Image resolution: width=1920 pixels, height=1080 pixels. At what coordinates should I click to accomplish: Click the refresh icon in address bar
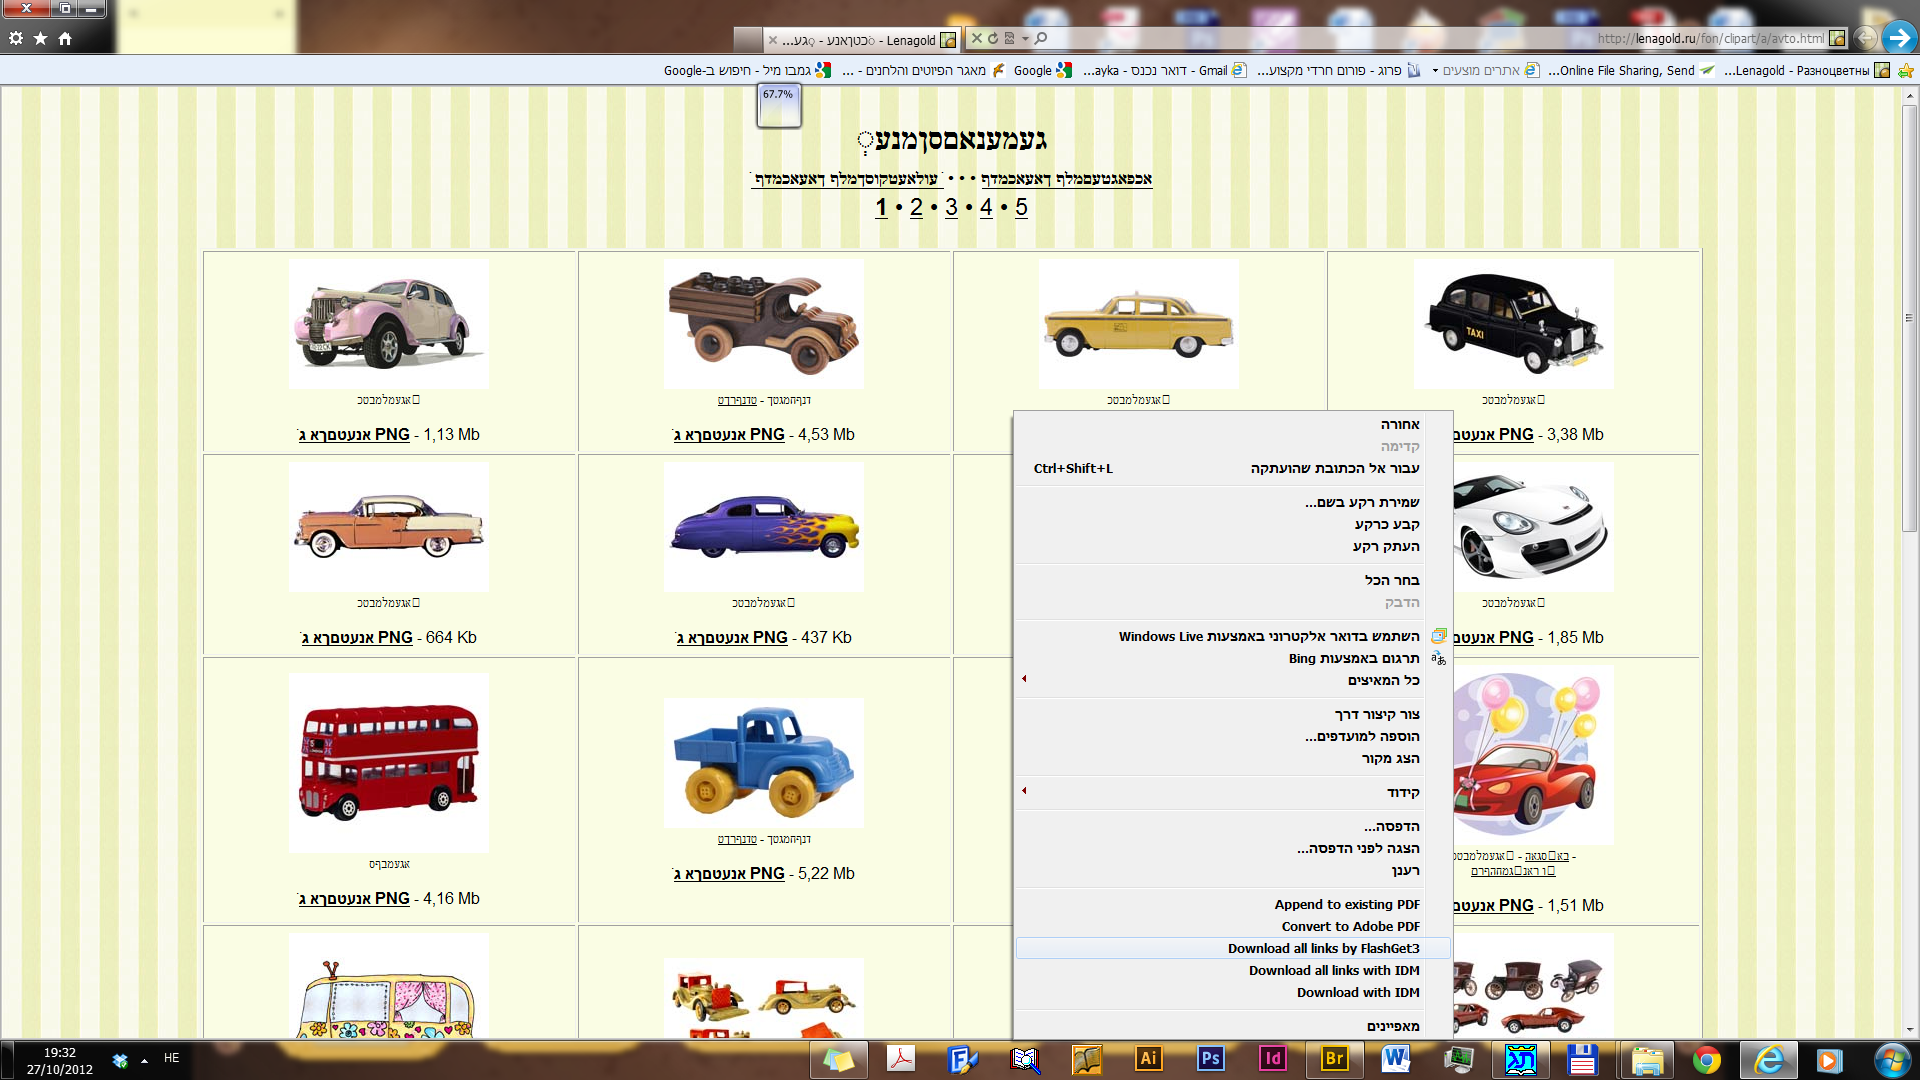pyautogui.click(x=993, y=38)
